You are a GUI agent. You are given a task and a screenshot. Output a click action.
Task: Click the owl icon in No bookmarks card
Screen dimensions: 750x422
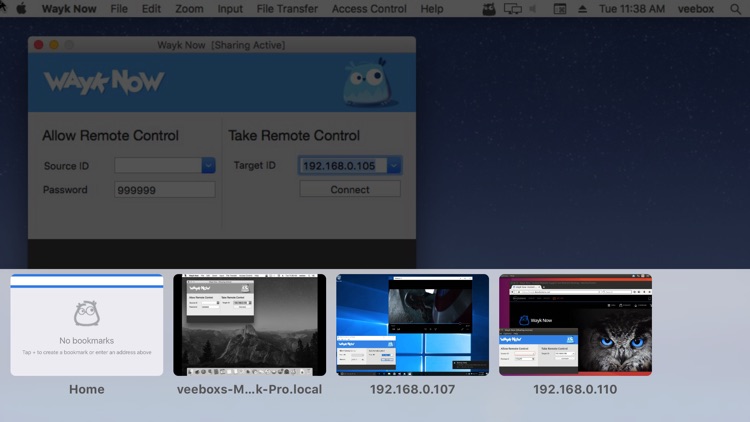coord(87,313)
